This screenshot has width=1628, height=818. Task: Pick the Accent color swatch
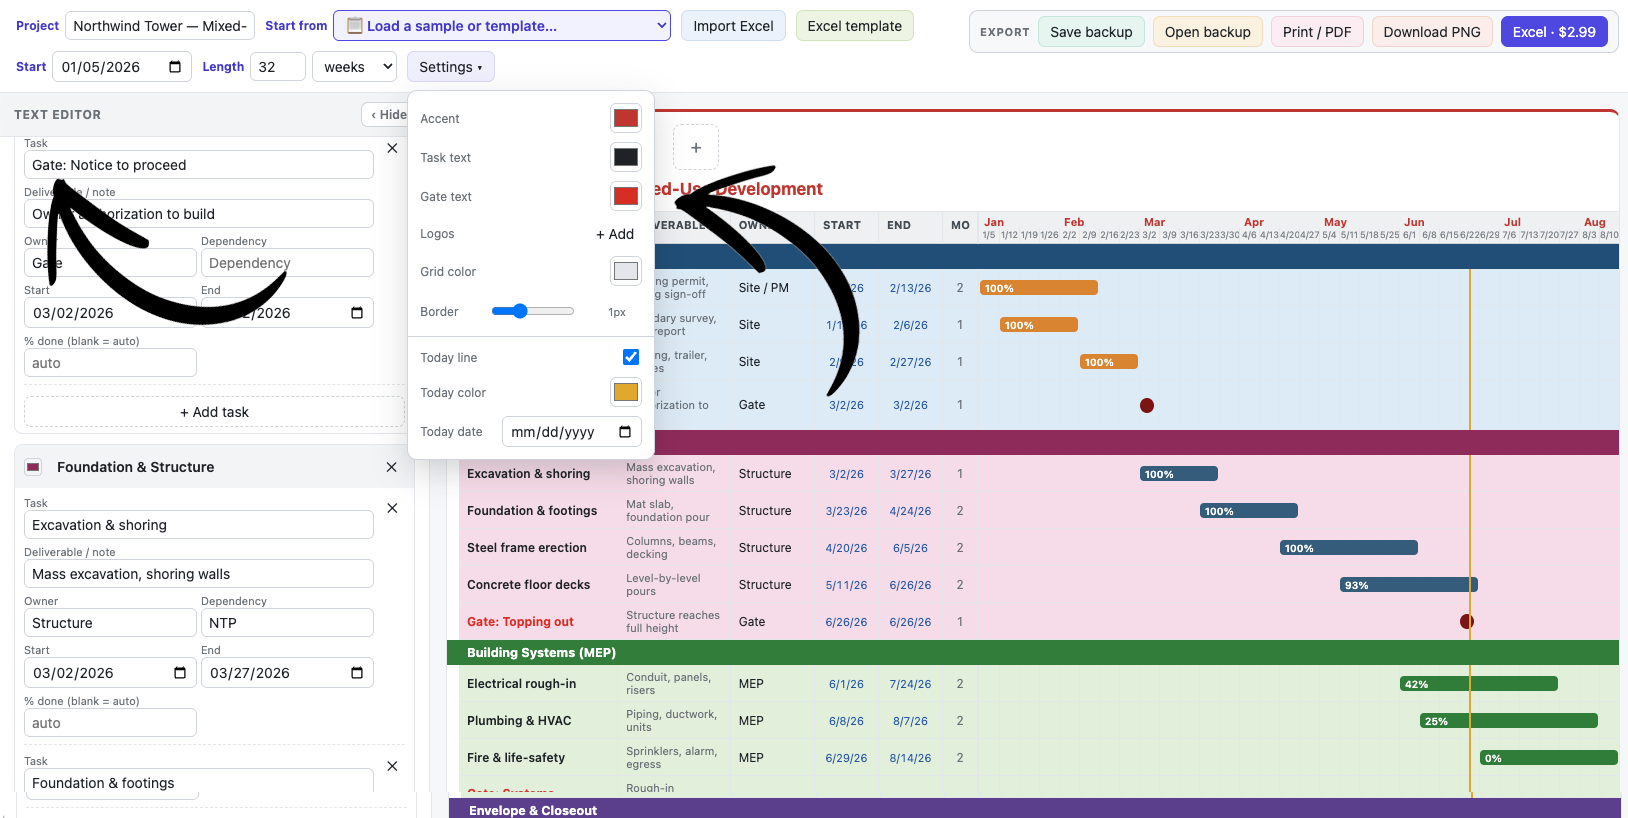626,118
